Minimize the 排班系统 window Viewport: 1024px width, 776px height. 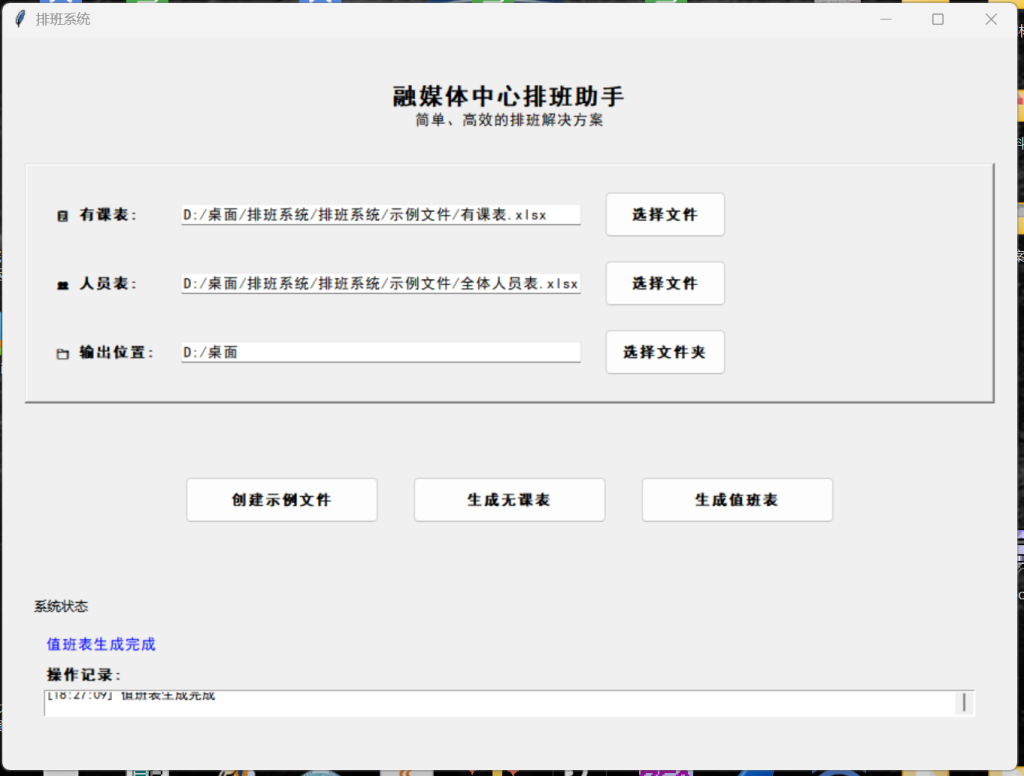886,19
